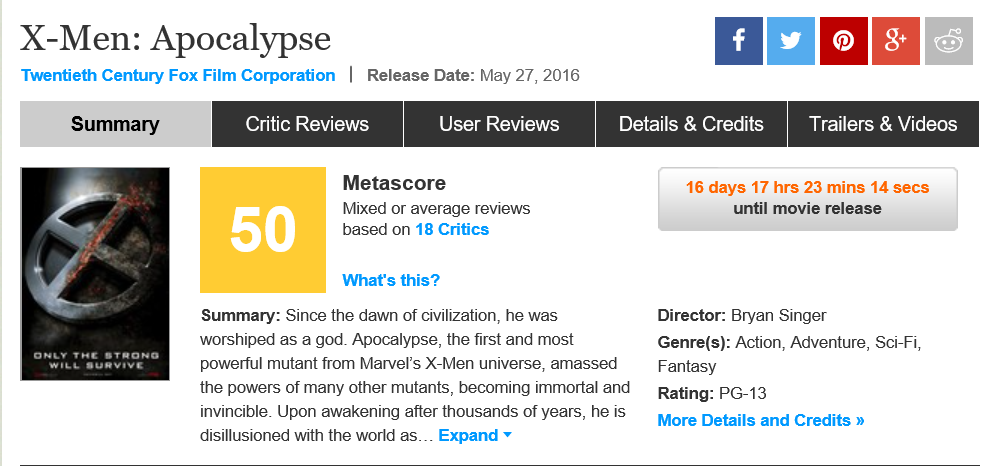Share the page on Reddit

[x=948, y=41]
